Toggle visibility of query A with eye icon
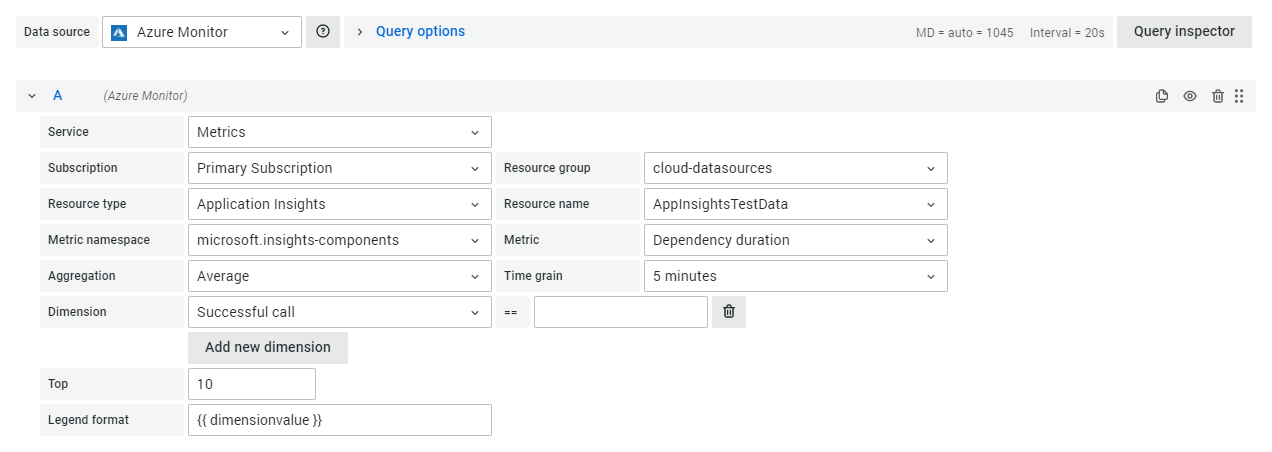The width and height of the screenshot is (1272, 452). pos(1190,96)
